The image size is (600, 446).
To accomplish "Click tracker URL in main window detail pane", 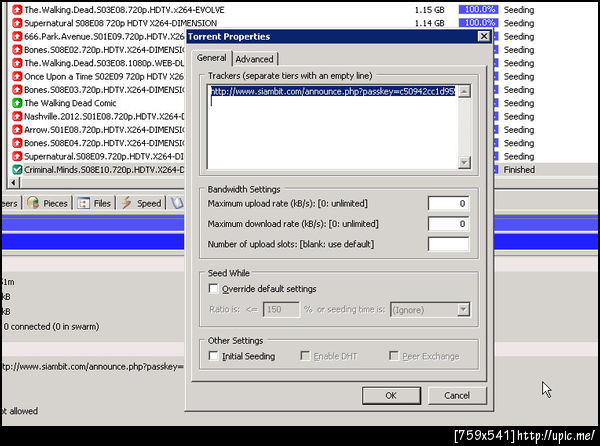I will click(x=92, y=366).
